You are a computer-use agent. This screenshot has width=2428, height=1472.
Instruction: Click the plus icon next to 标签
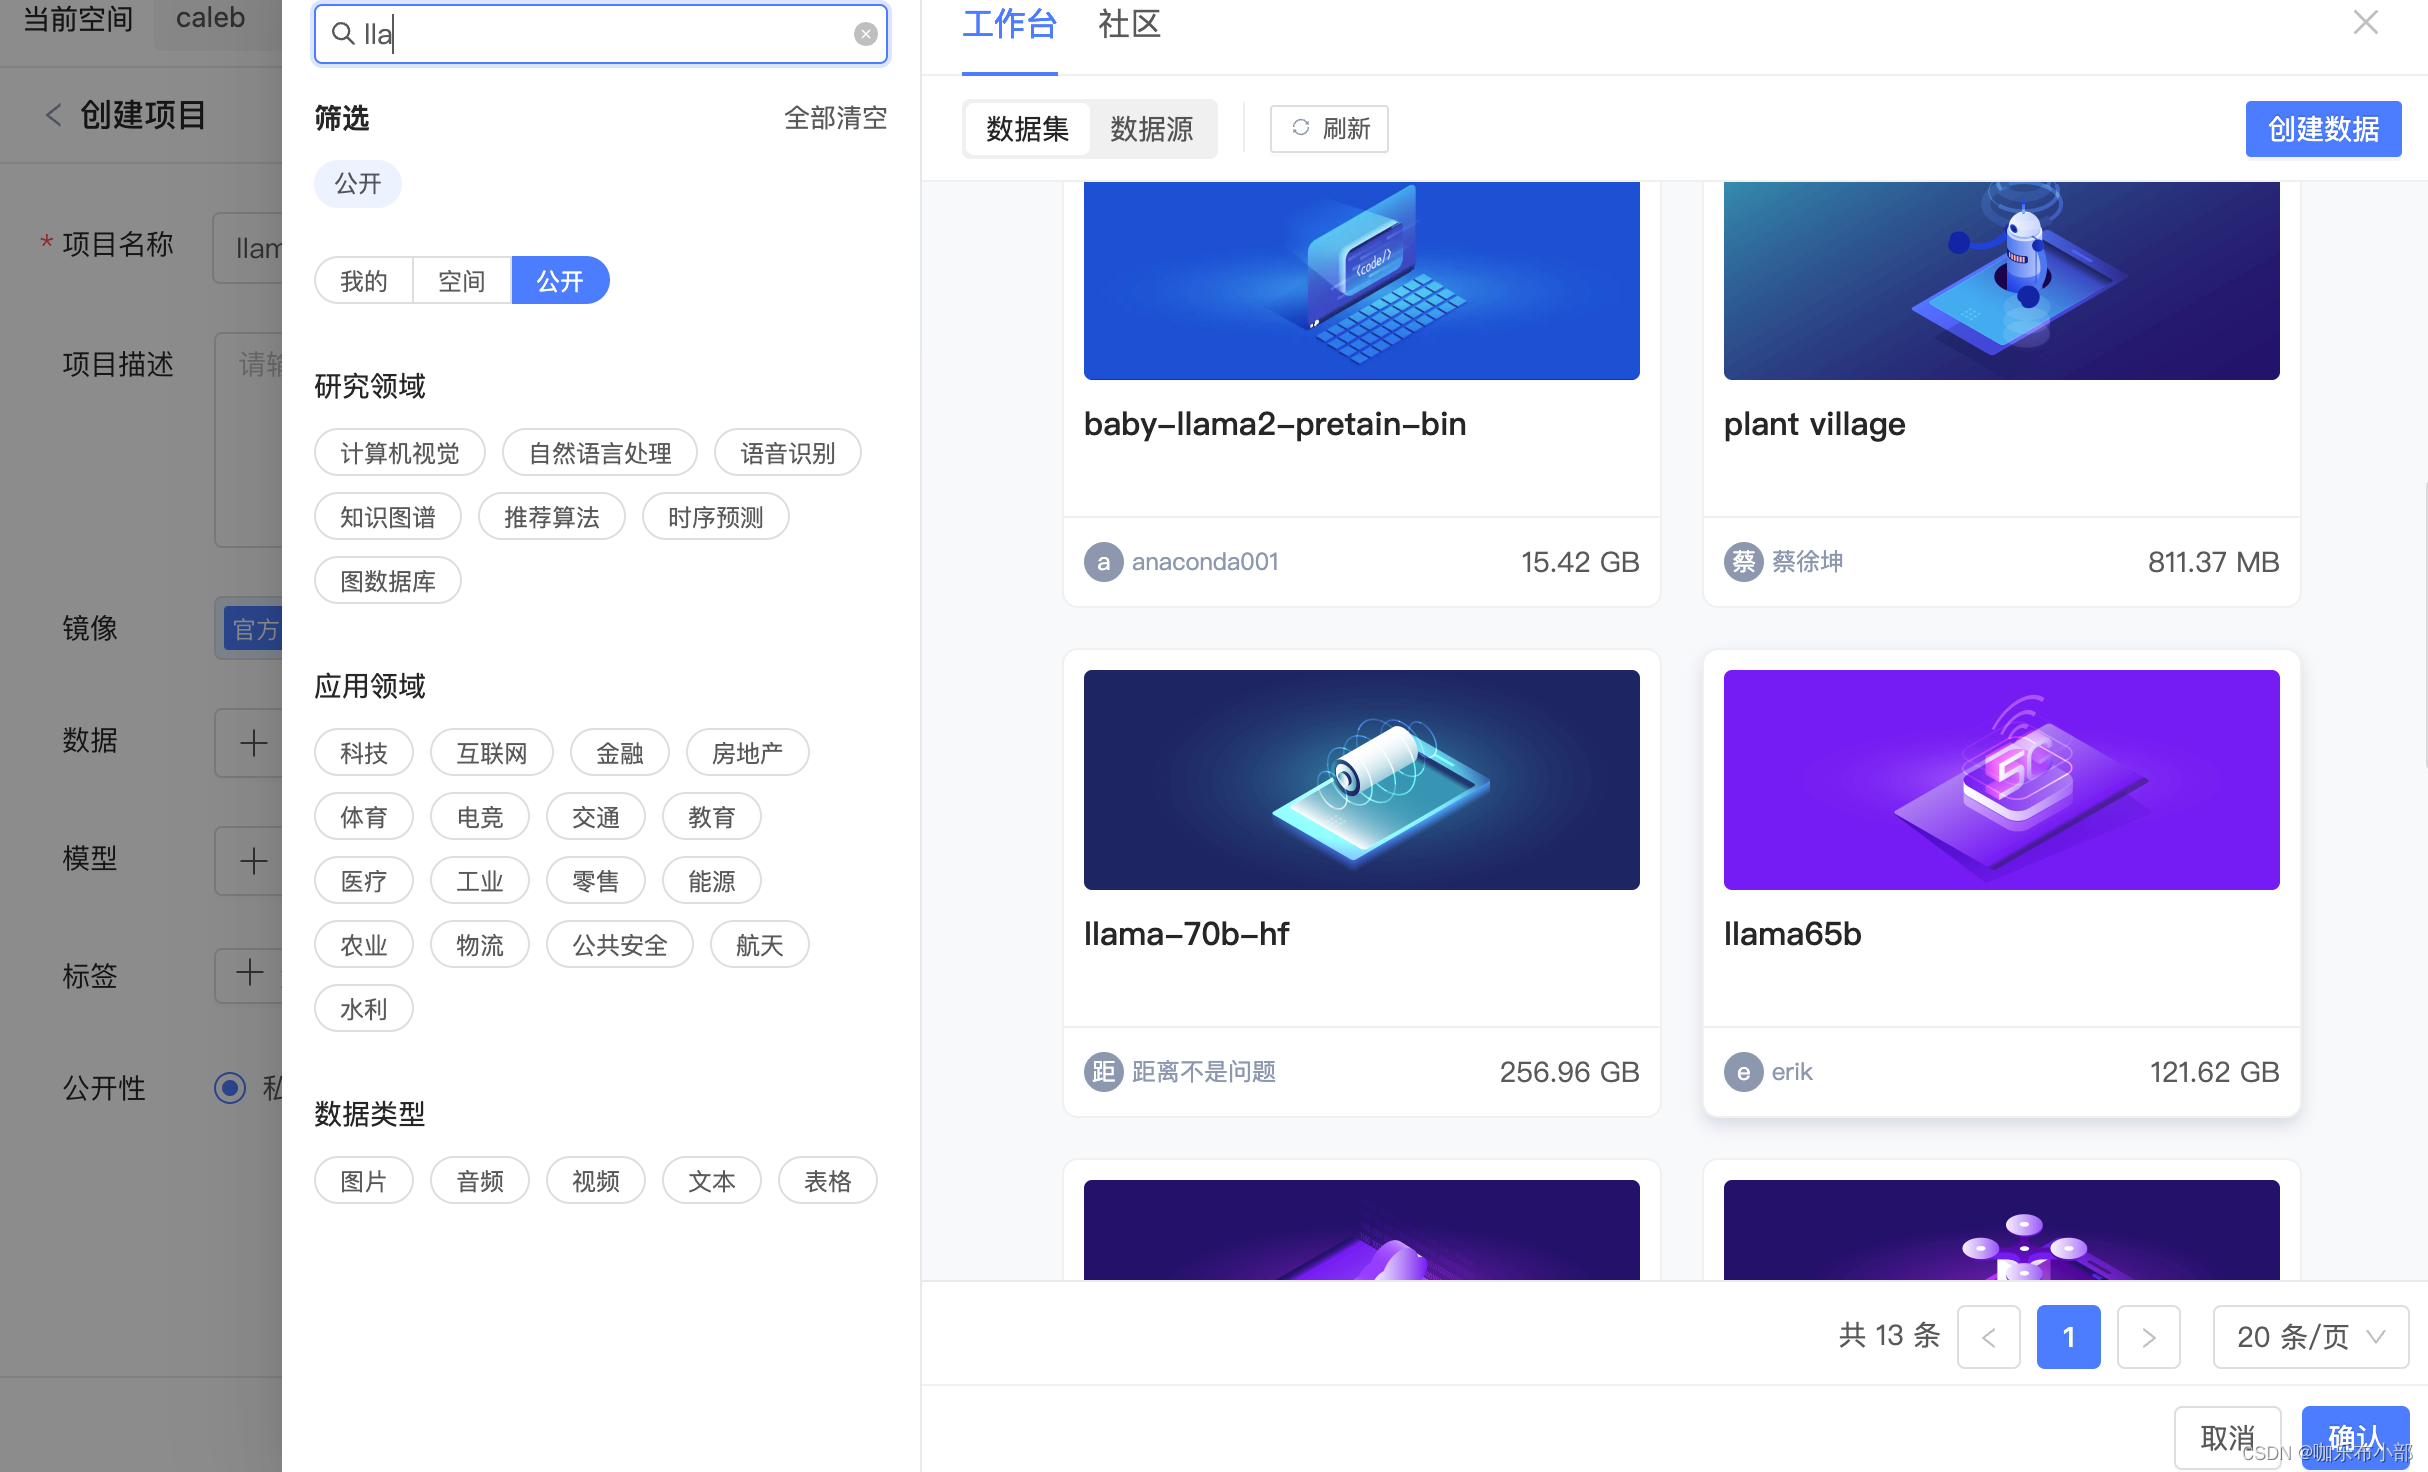249,973
